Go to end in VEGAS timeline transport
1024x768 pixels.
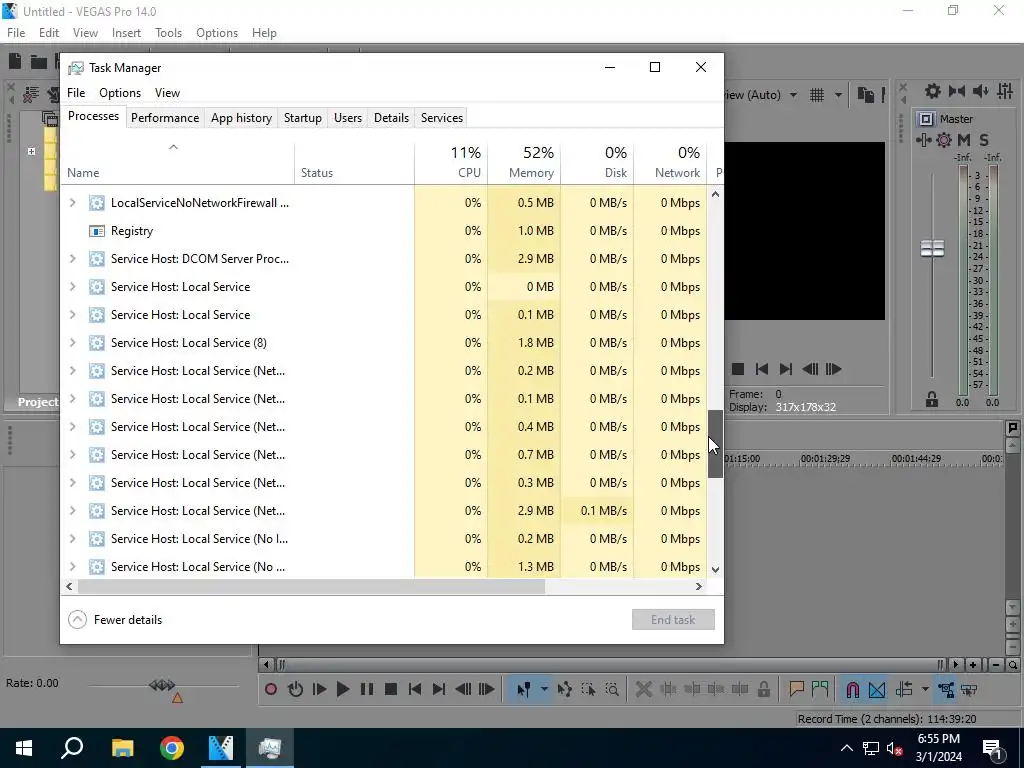[x=439, y=689]
